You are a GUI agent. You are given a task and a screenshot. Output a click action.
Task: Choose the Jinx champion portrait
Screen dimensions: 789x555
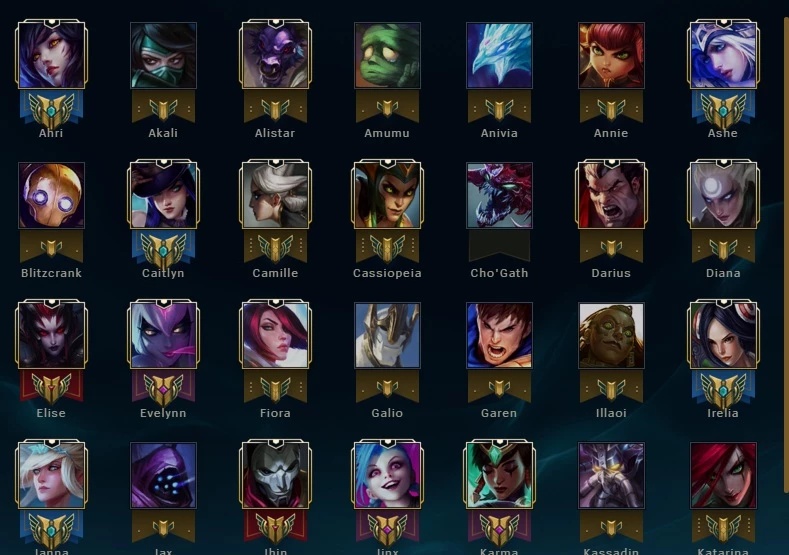click(387, 474)
